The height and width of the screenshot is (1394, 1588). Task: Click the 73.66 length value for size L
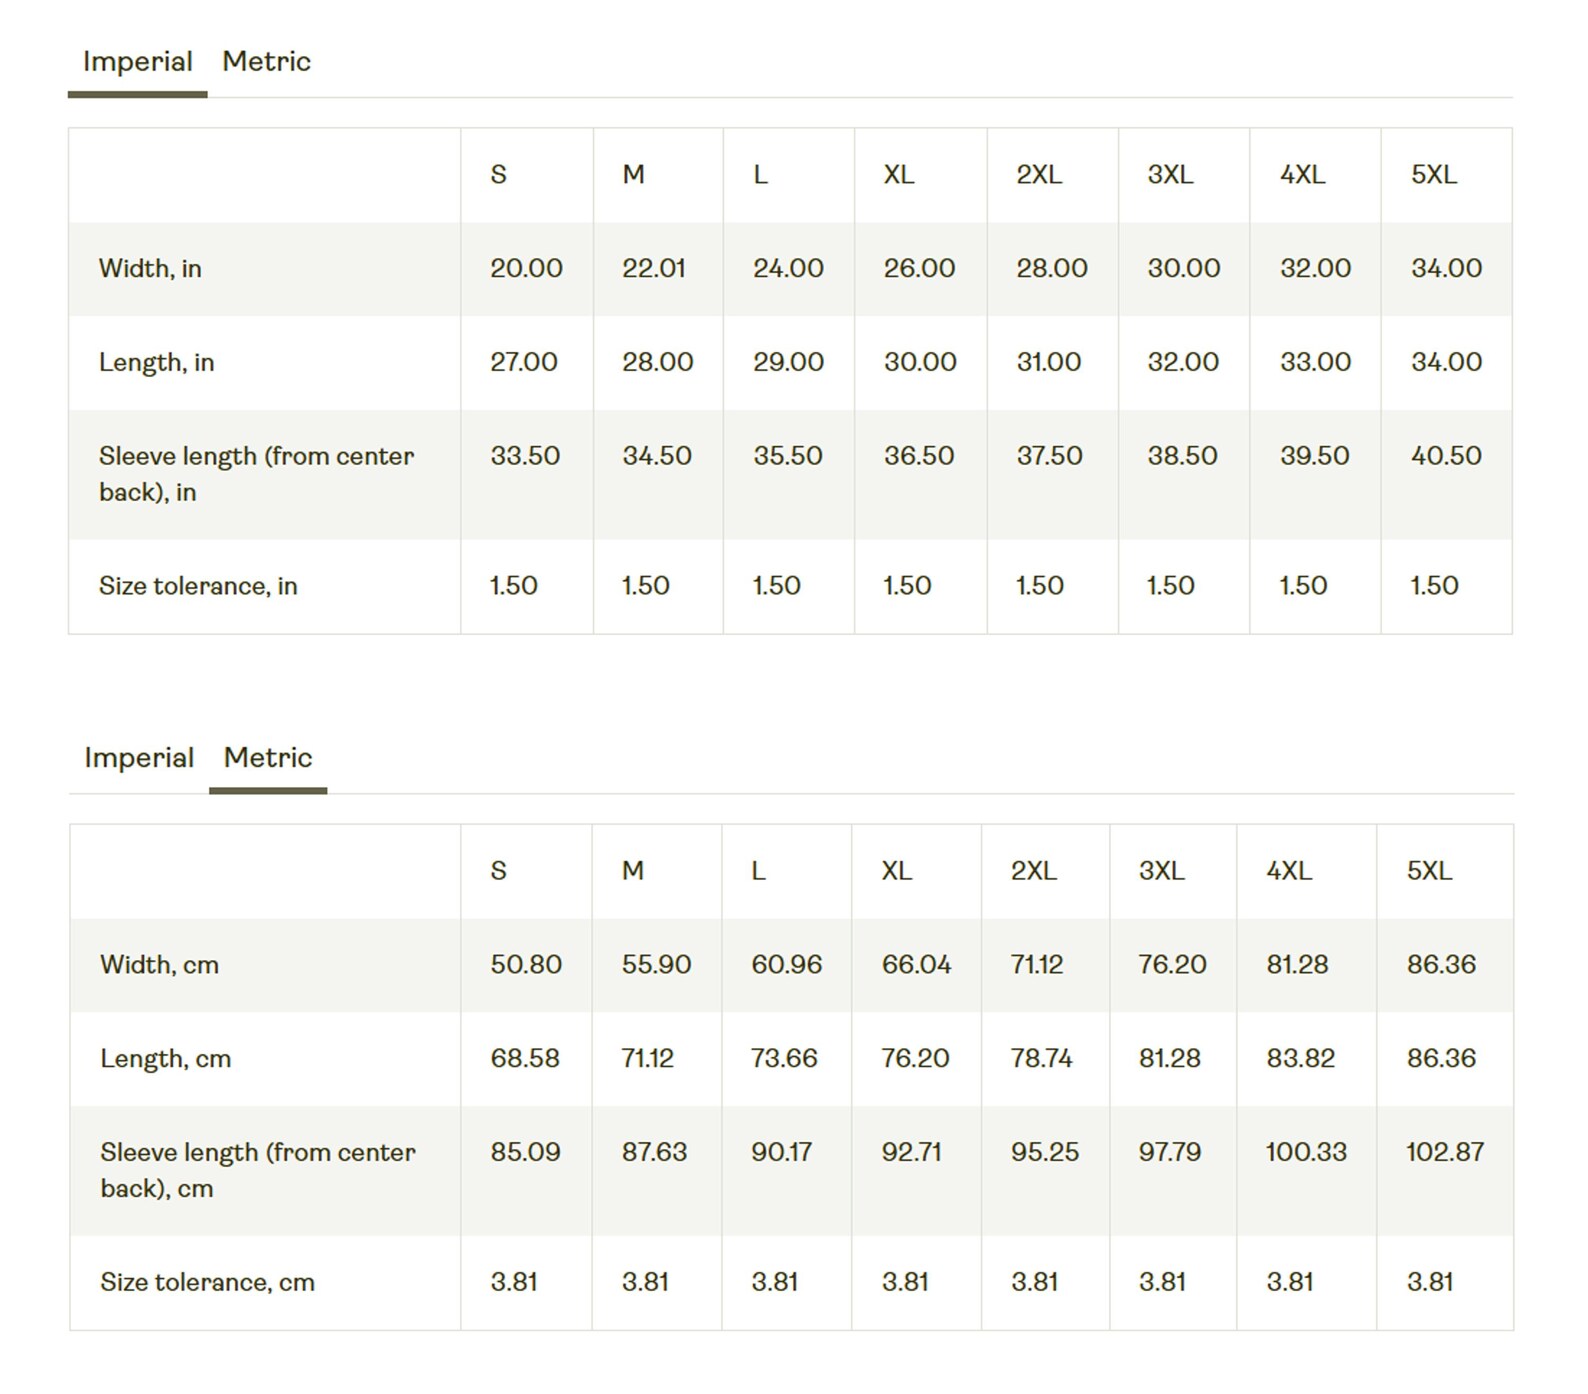(x=784, y=1058)
